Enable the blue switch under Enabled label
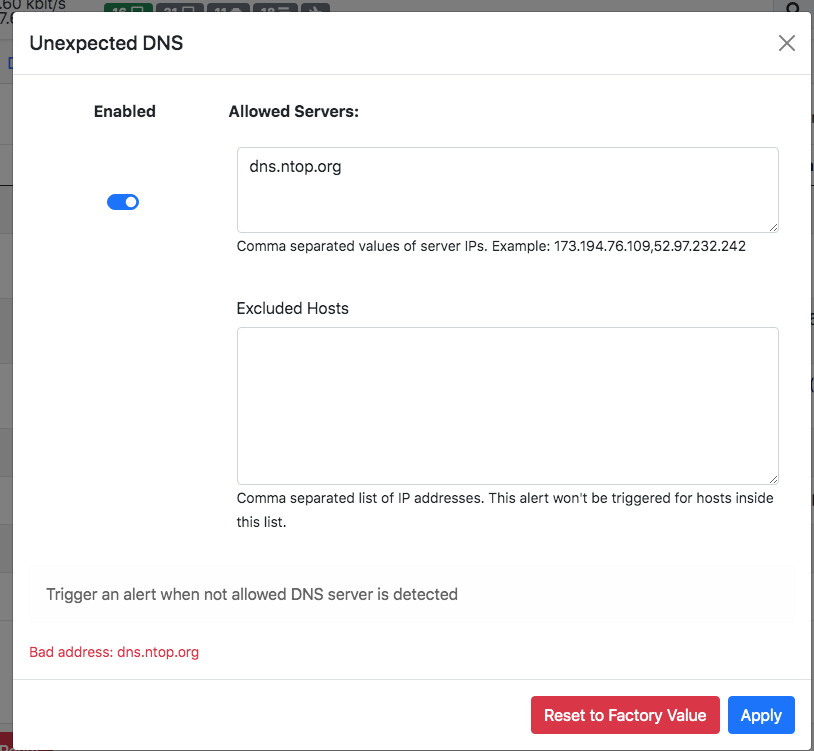 123,201
